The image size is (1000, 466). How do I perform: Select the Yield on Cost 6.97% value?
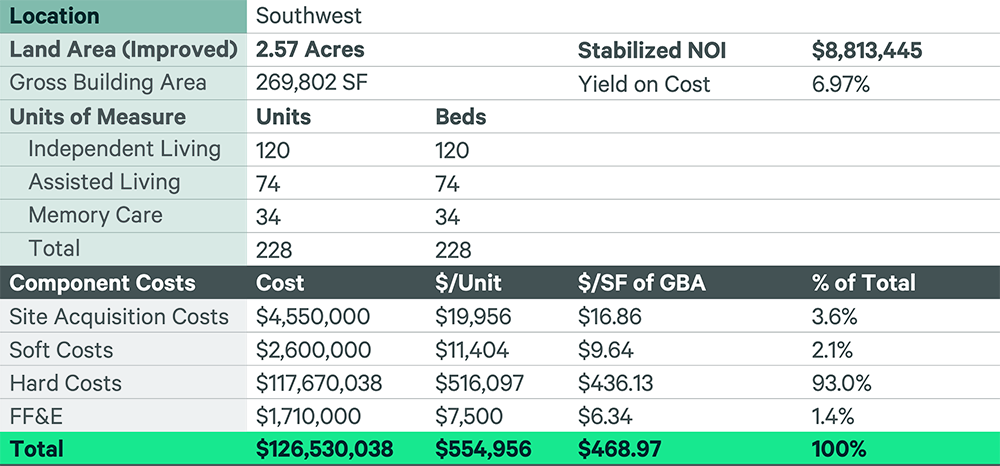(841, 84)
